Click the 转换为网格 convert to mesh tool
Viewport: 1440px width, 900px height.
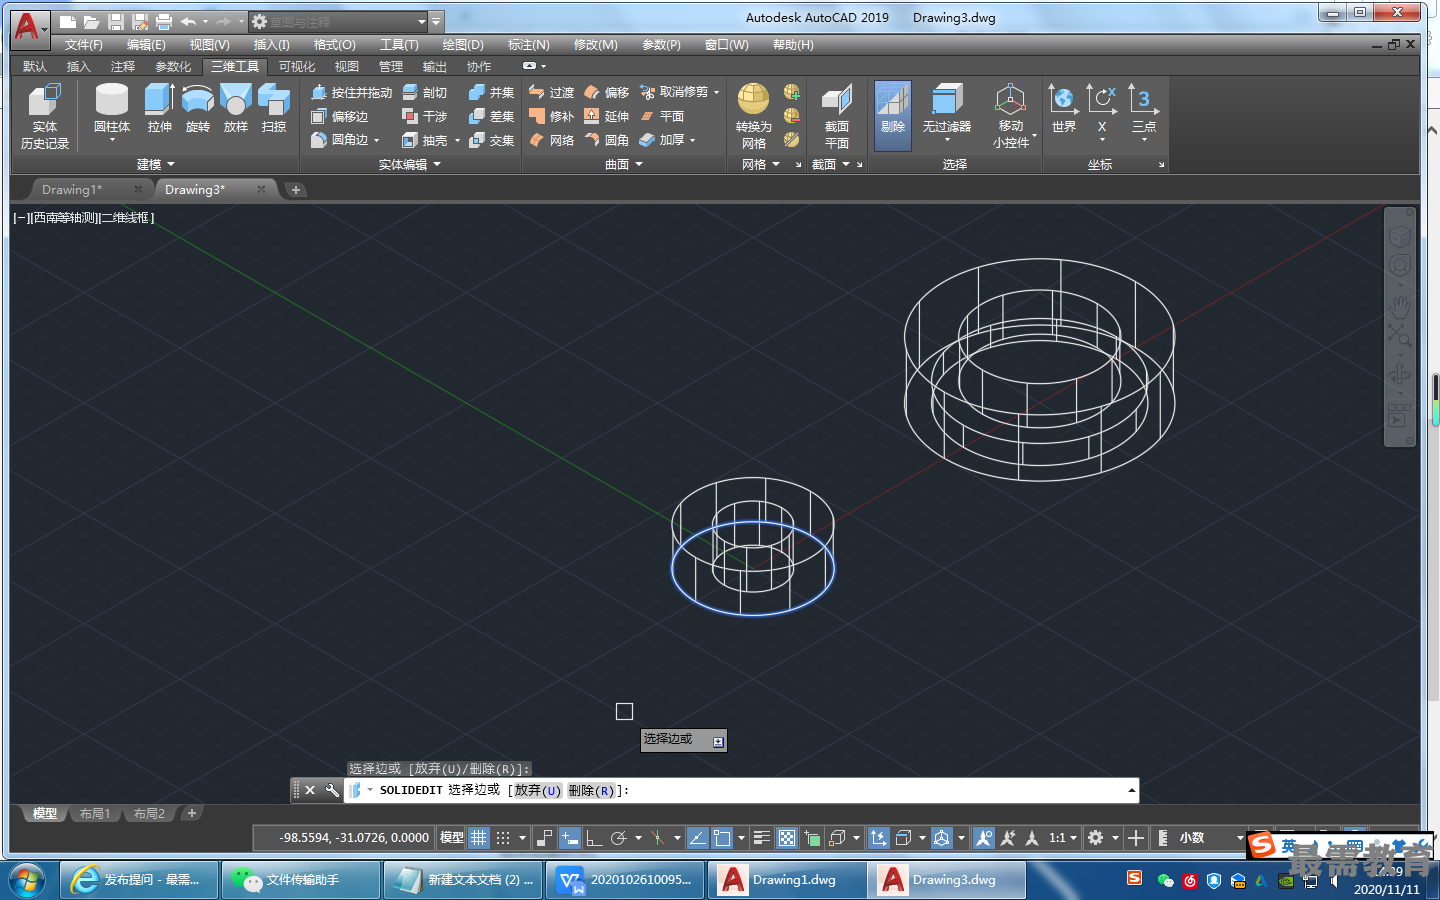pyautogui.click(x=754, y=116)
